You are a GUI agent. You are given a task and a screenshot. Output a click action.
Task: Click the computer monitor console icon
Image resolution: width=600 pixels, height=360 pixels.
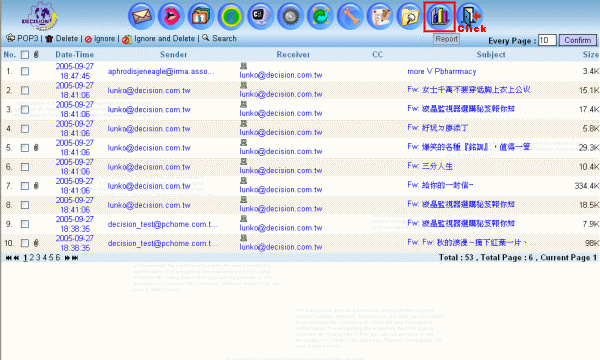(x=261, y=16)
